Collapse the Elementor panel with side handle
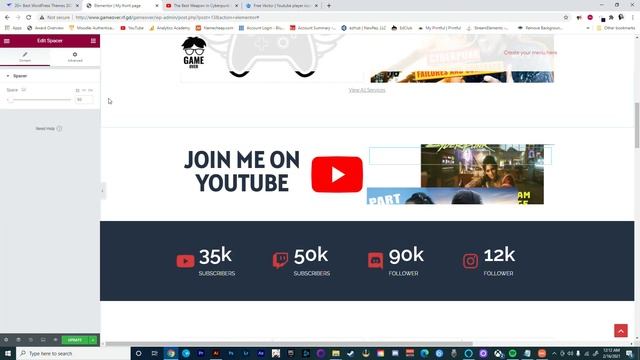 point(102,191)
